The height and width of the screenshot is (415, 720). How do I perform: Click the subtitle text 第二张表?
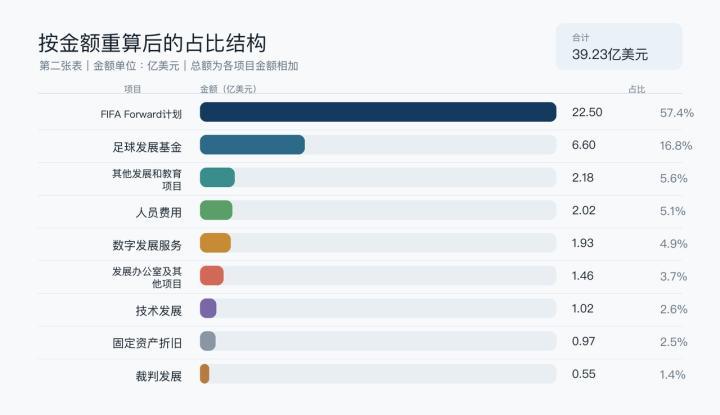61,66
